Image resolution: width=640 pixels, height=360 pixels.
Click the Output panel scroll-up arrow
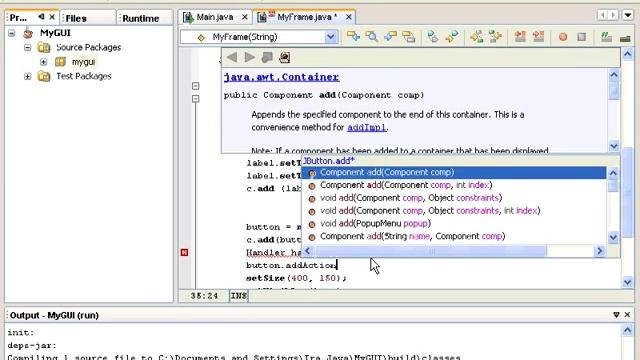[x=628, y=330]
